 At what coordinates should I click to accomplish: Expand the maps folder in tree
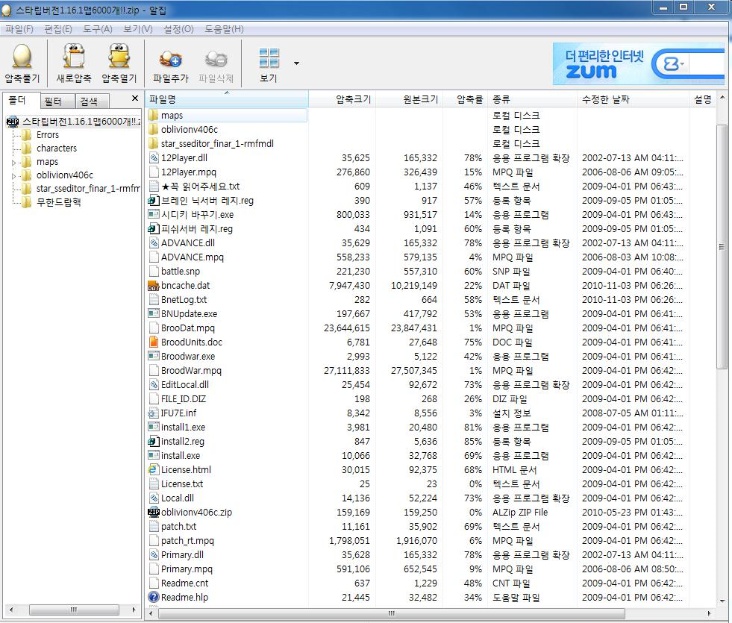14,162
